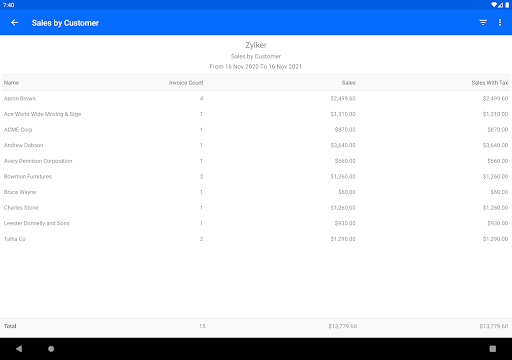This screenshot has width=512, height=360.
Task: Select Avery Dennison Corporation row
Action: pos(256,161)
